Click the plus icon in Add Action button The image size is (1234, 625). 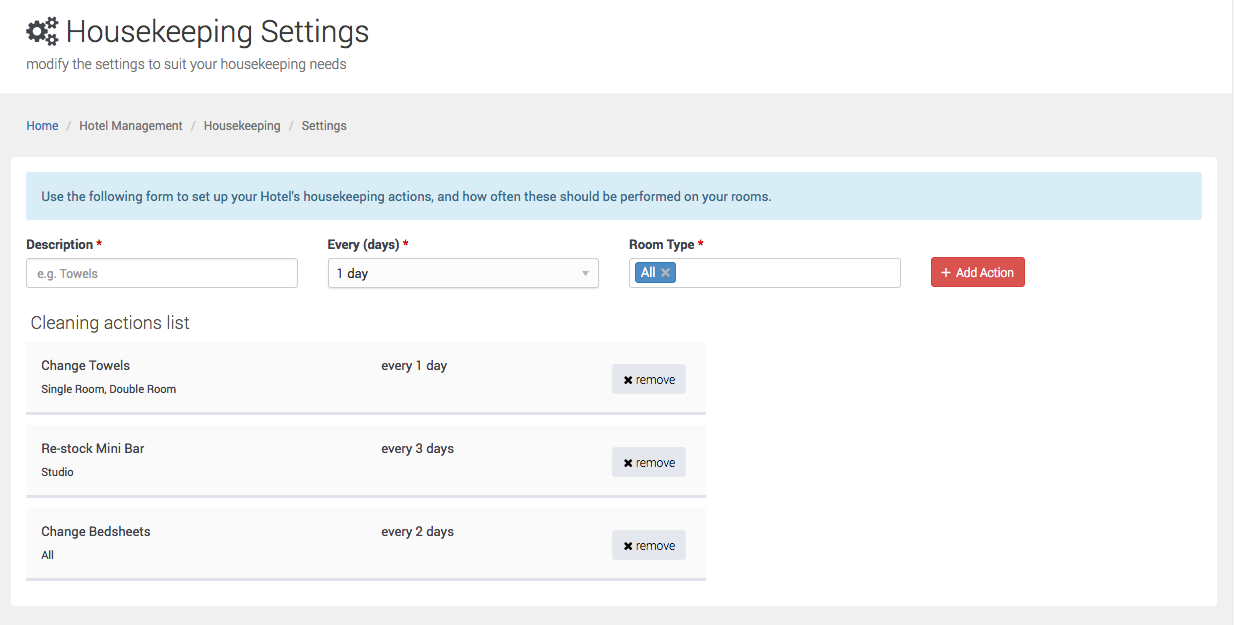[x=946, y=273]
